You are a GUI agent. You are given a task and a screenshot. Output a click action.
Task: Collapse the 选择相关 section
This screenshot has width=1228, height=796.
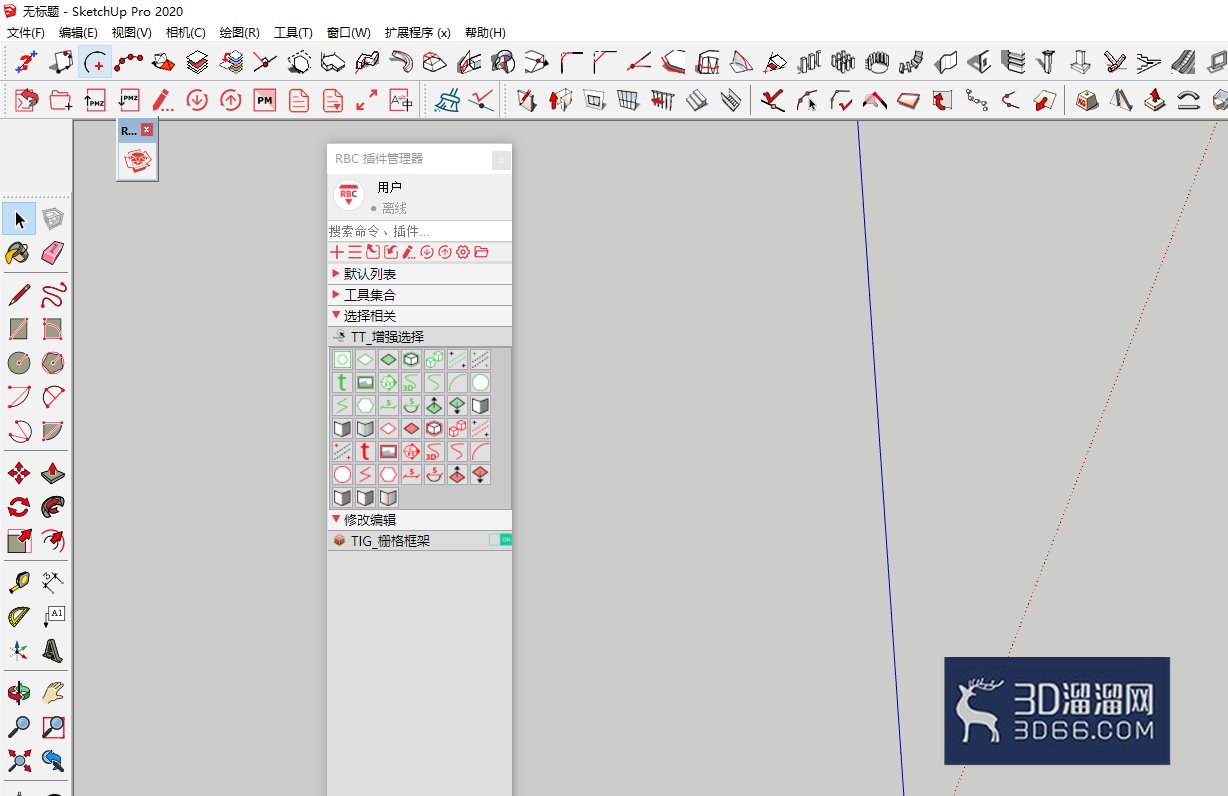pos(419,316)
